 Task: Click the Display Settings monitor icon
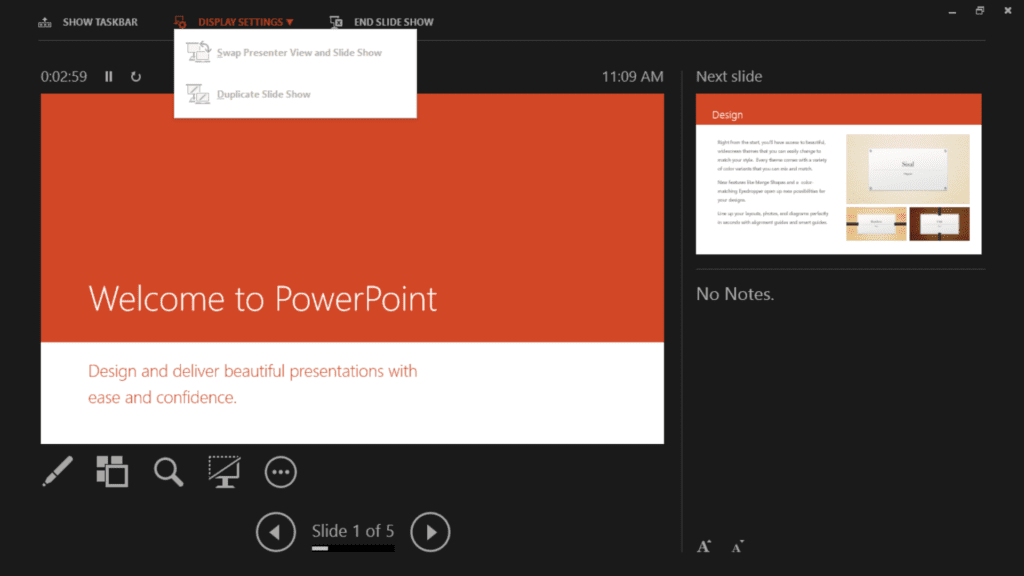(180, 22)
